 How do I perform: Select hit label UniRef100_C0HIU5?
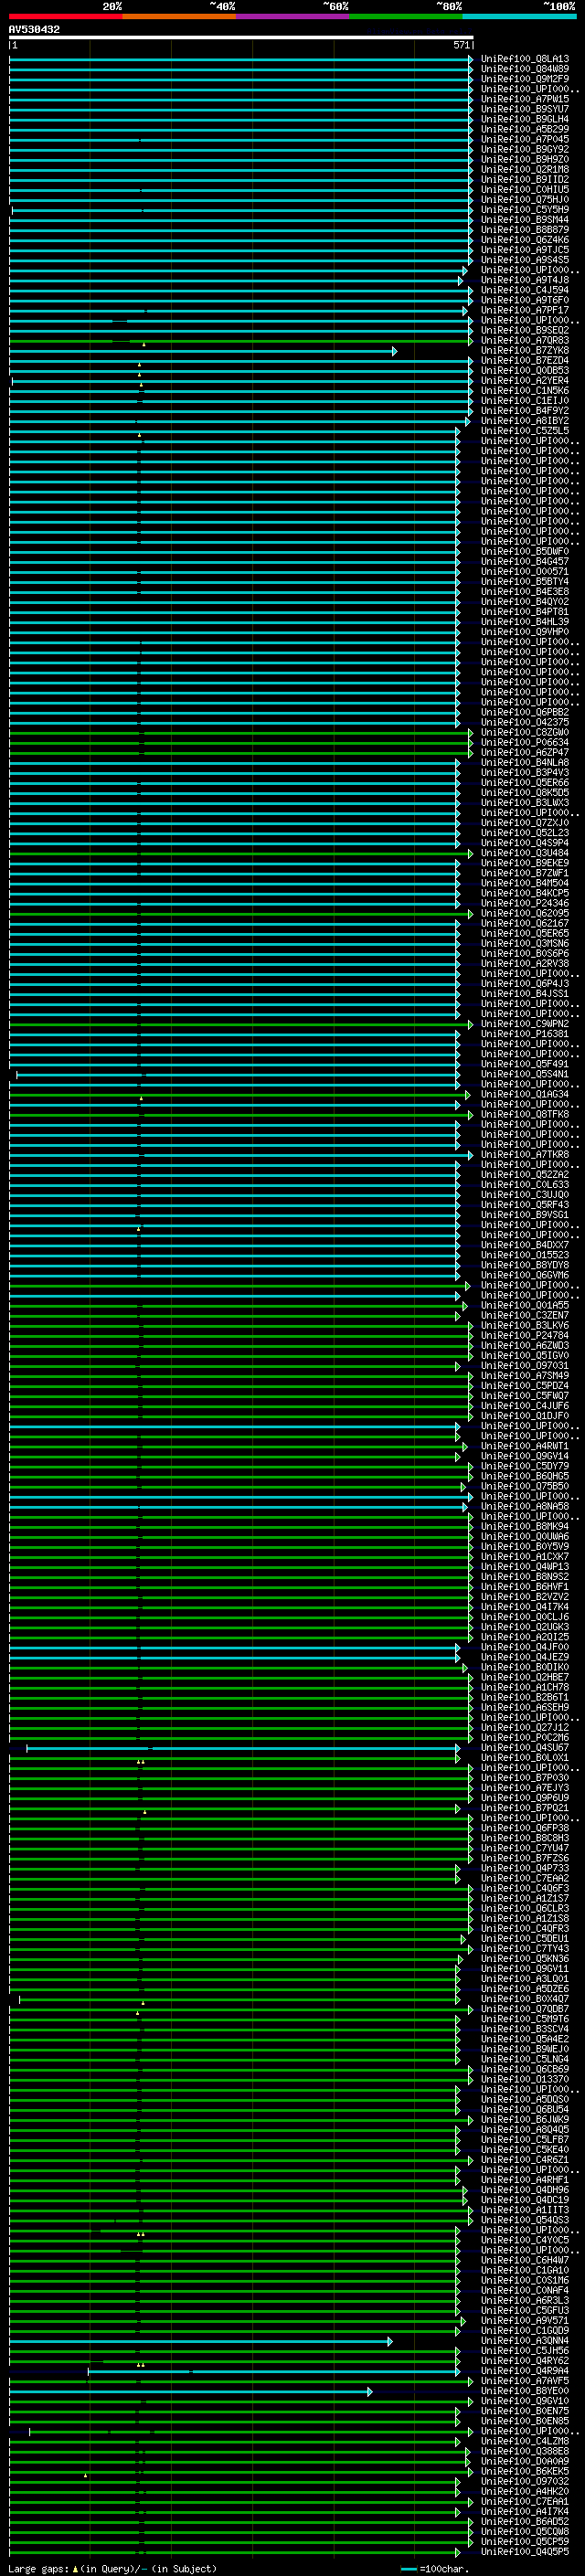tap(525, 189)
